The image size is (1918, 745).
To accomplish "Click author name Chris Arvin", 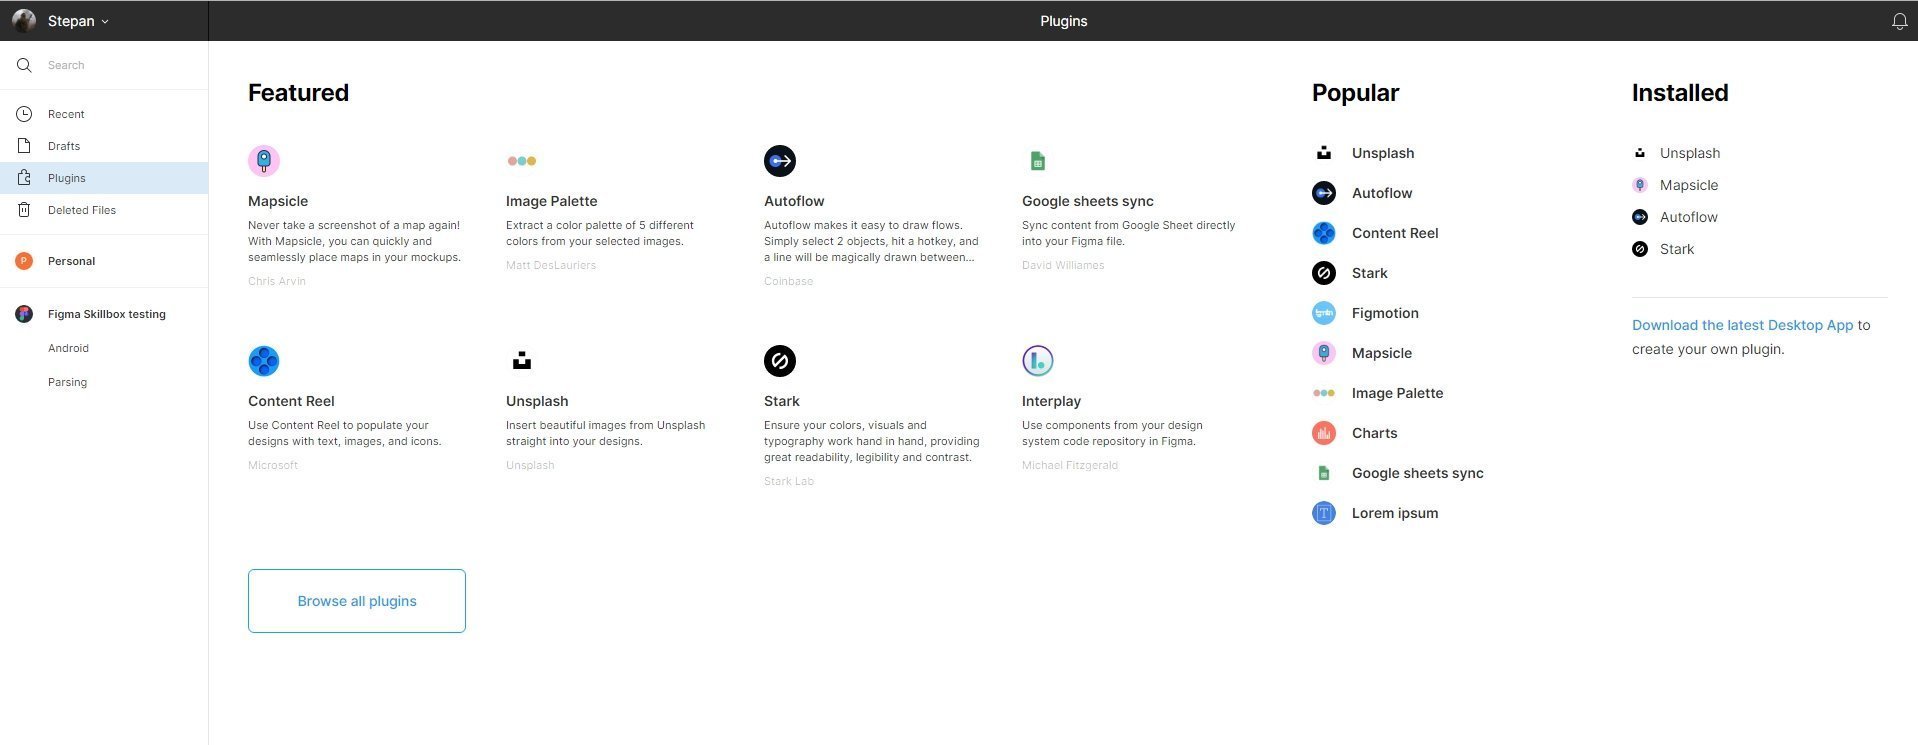I will (x=277, y=281).
